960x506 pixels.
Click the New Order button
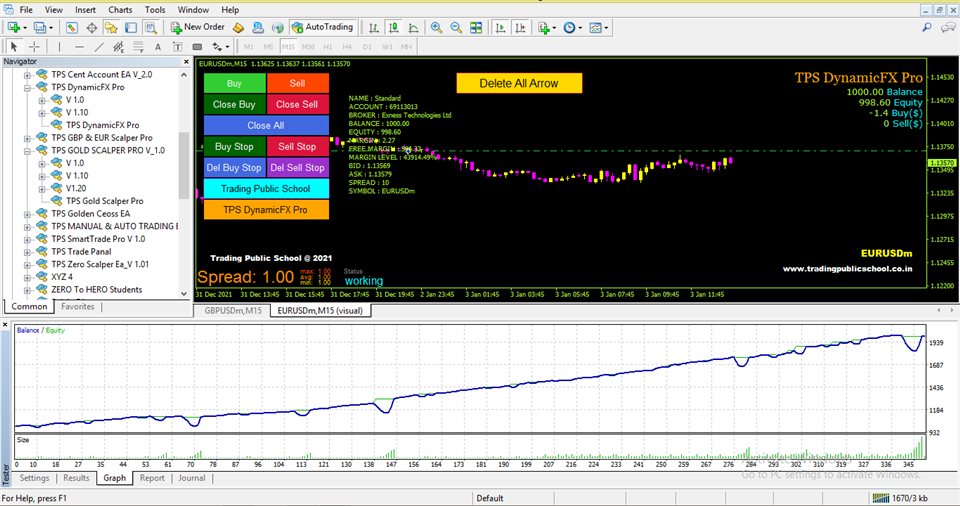coord(198,28)
